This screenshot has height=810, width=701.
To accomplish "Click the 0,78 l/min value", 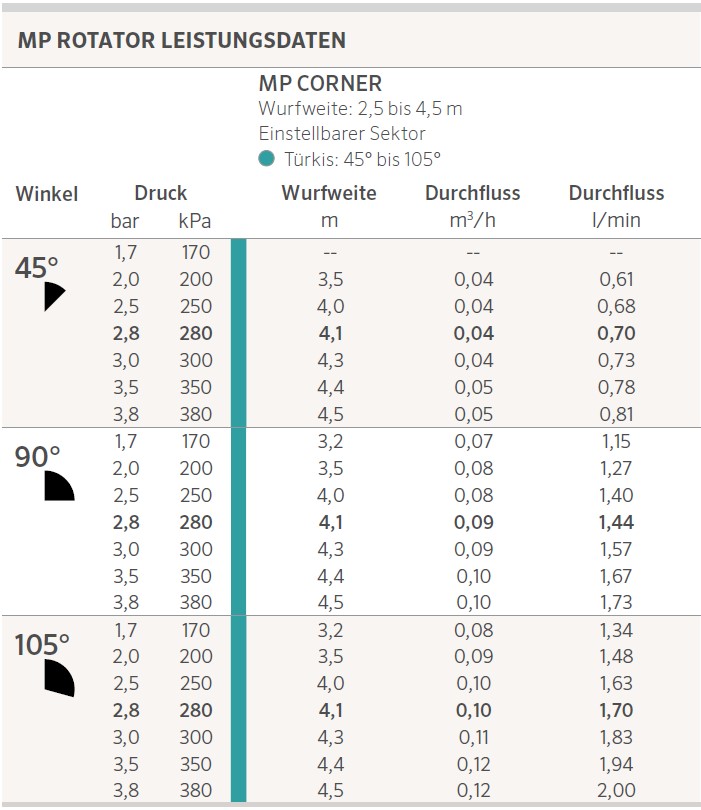I will [616, 387].
